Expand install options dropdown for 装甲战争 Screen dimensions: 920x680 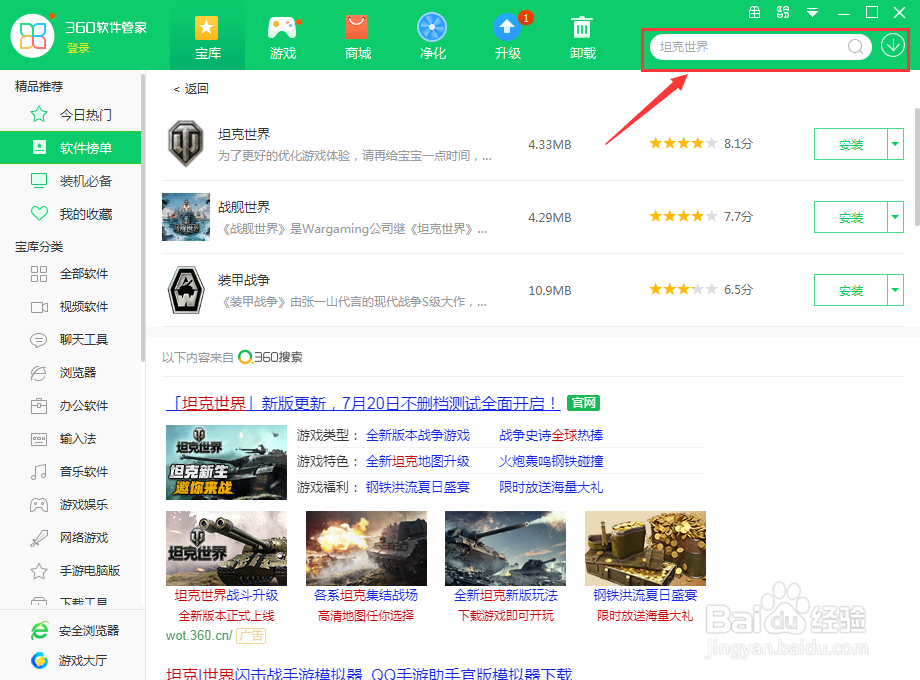895,290
